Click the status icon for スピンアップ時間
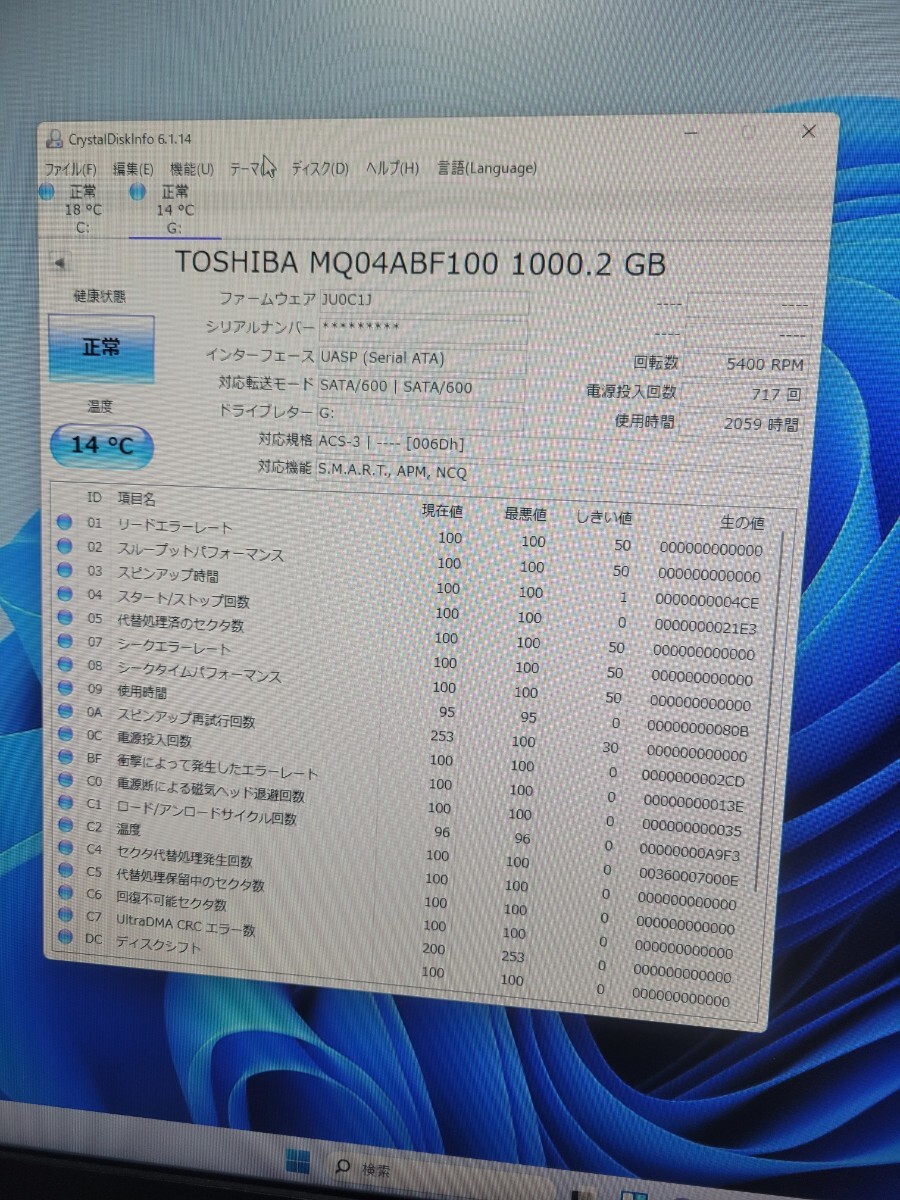Viewport: 900px width, 1200px height. click(66, 570)
